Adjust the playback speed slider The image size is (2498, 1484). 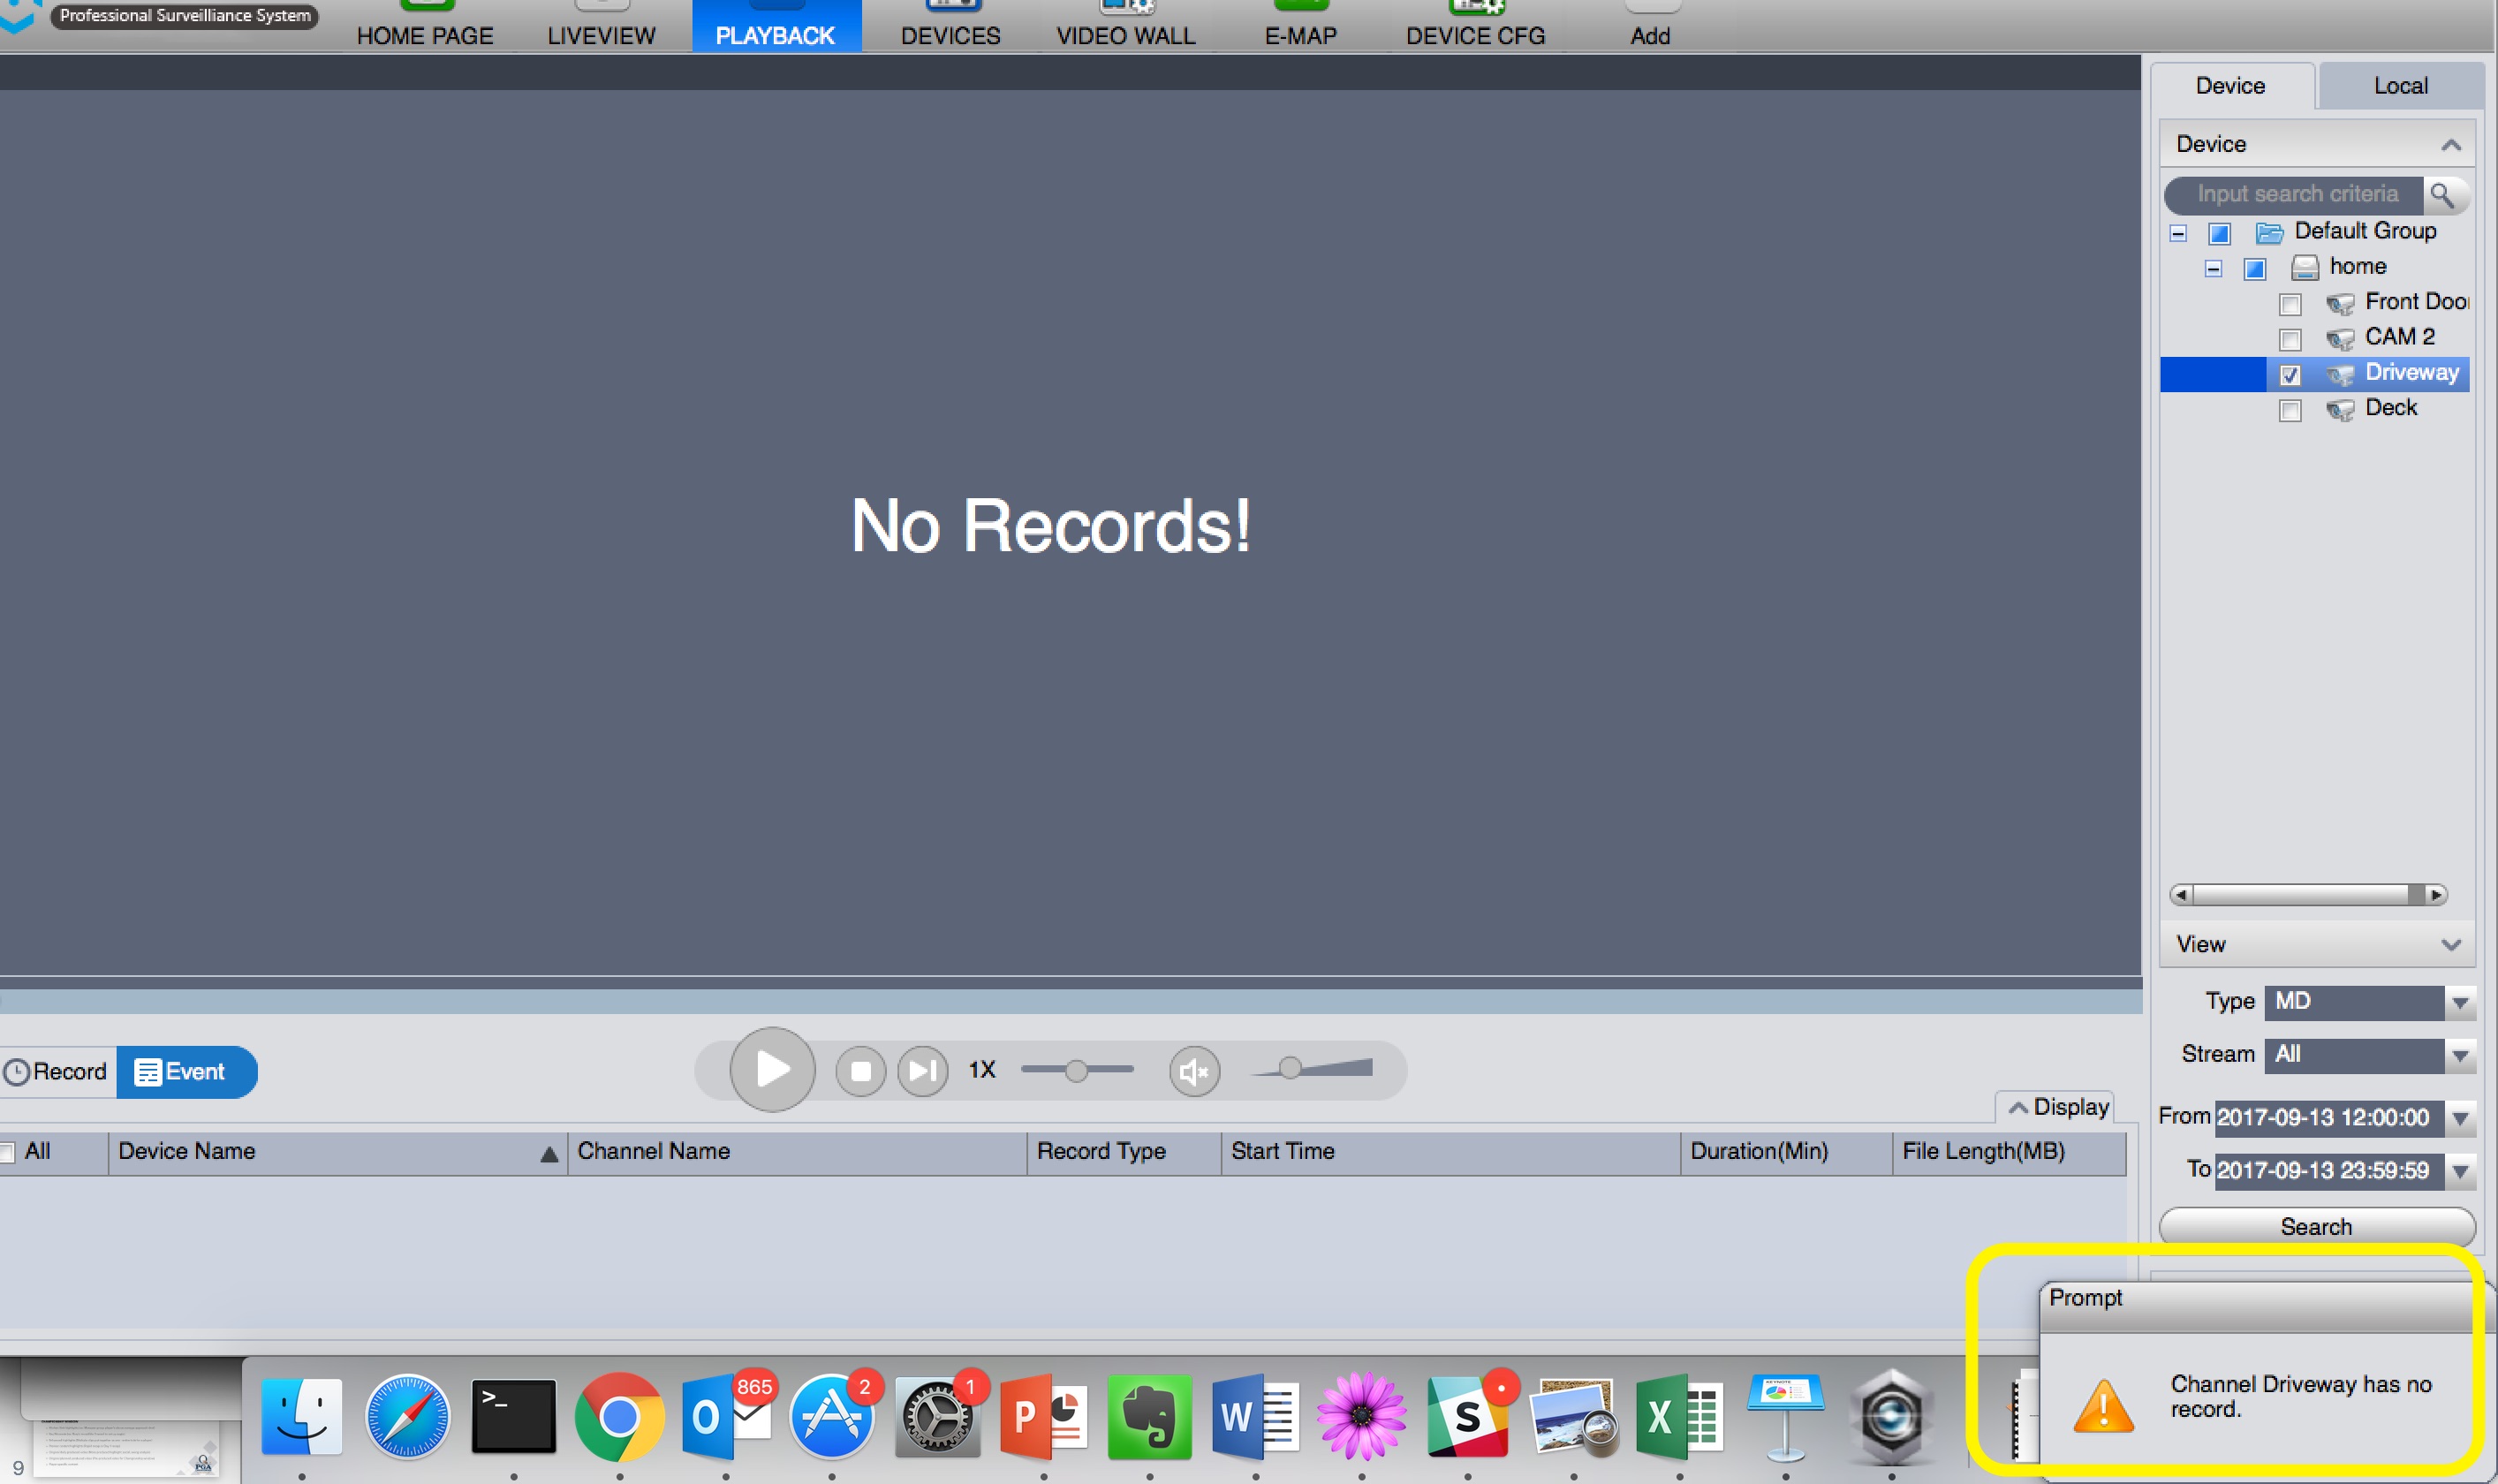(1076, 1070)
